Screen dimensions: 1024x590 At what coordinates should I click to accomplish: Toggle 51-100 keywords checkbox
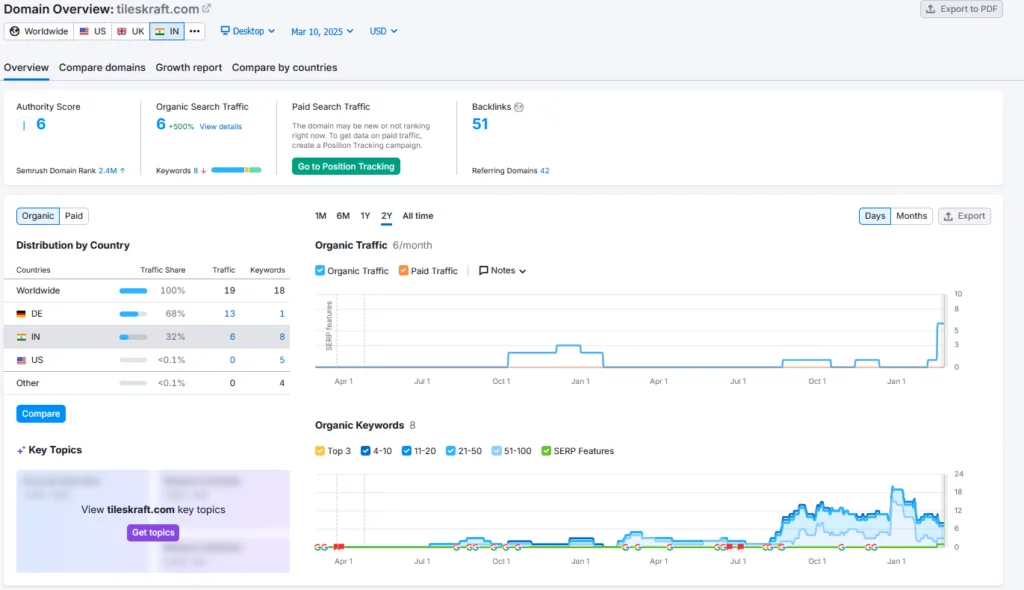coord(496,451)
